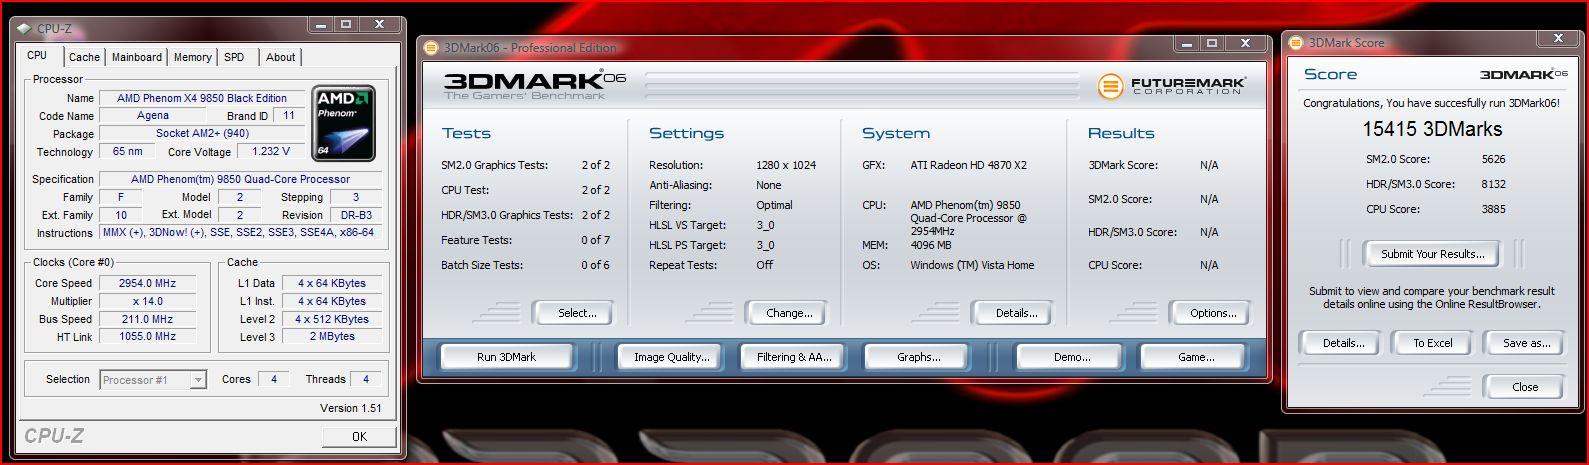Screen dimensions: 1589x465
Task: Switch to the SPD tab
Action: click(234, 58)
